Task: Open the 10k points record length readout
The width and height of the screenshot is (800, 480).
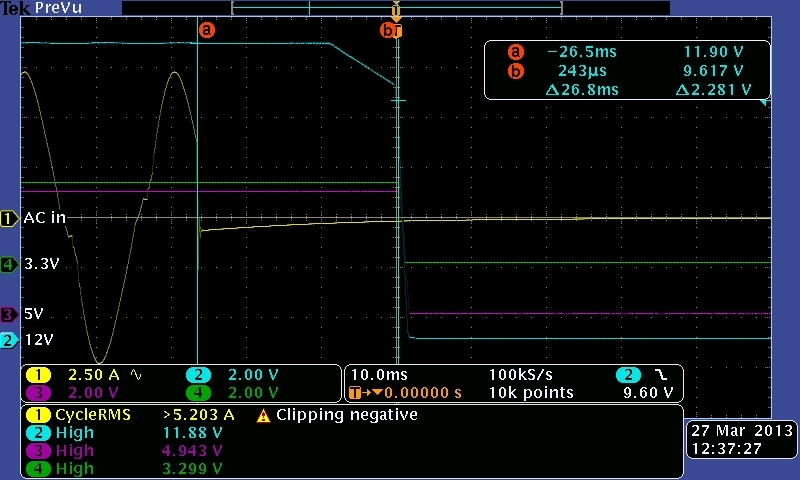Action: [531, 392]
